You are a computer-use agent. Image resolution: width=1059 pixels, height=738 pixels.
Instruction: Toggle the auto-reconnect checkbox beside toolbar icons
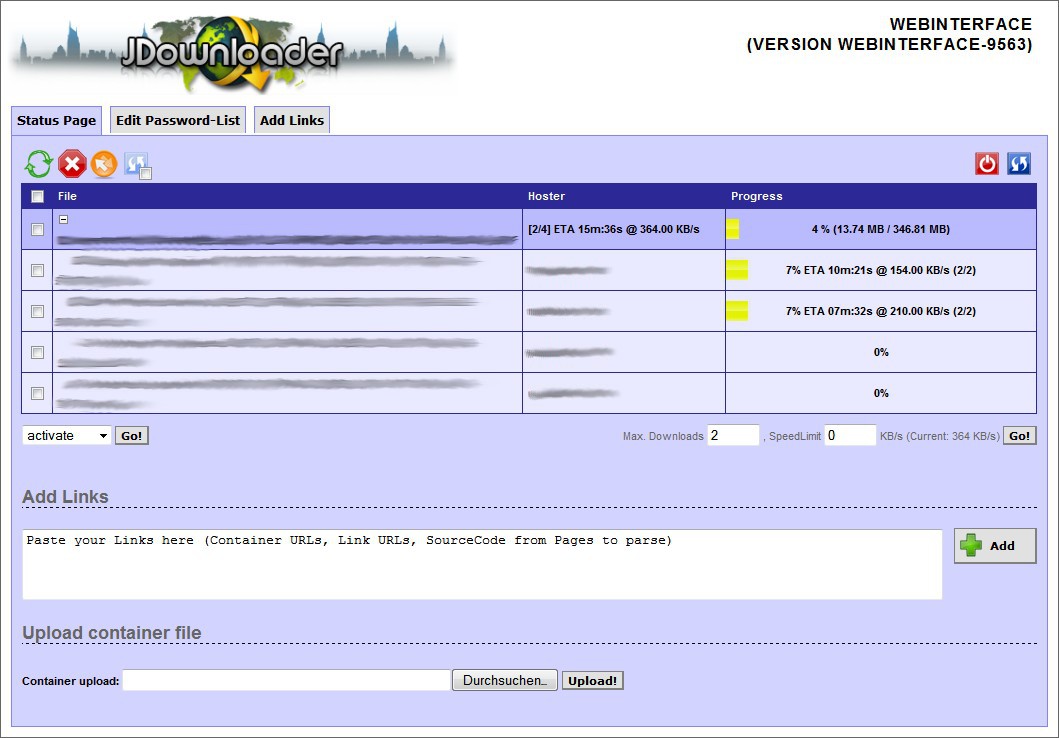coord(146,174)
